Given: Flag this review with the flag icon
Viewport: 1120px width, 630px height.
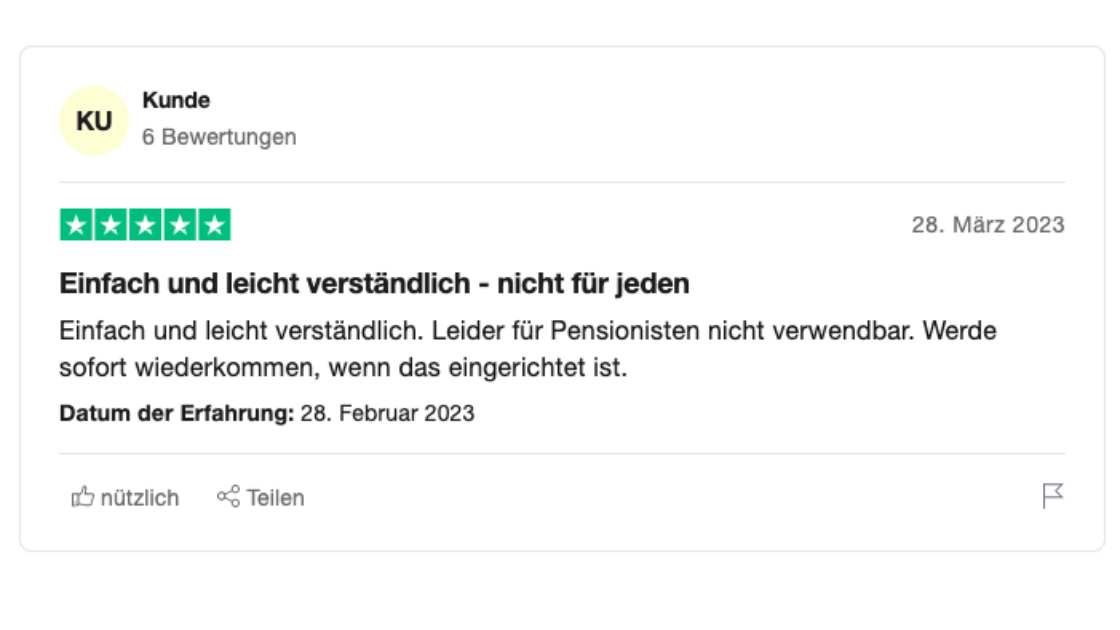Looking at the screenshot, I should pyautogui.click(x=1052, y=496).
